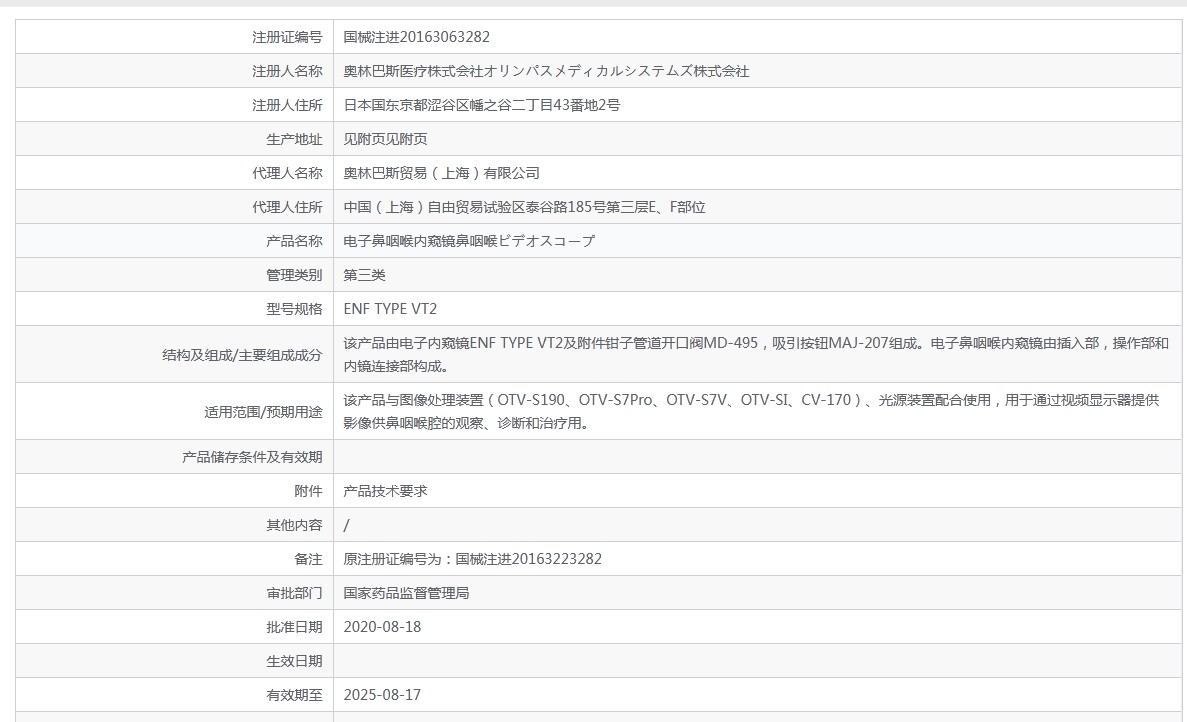Select the 生产地址 label

click(294, 139)
